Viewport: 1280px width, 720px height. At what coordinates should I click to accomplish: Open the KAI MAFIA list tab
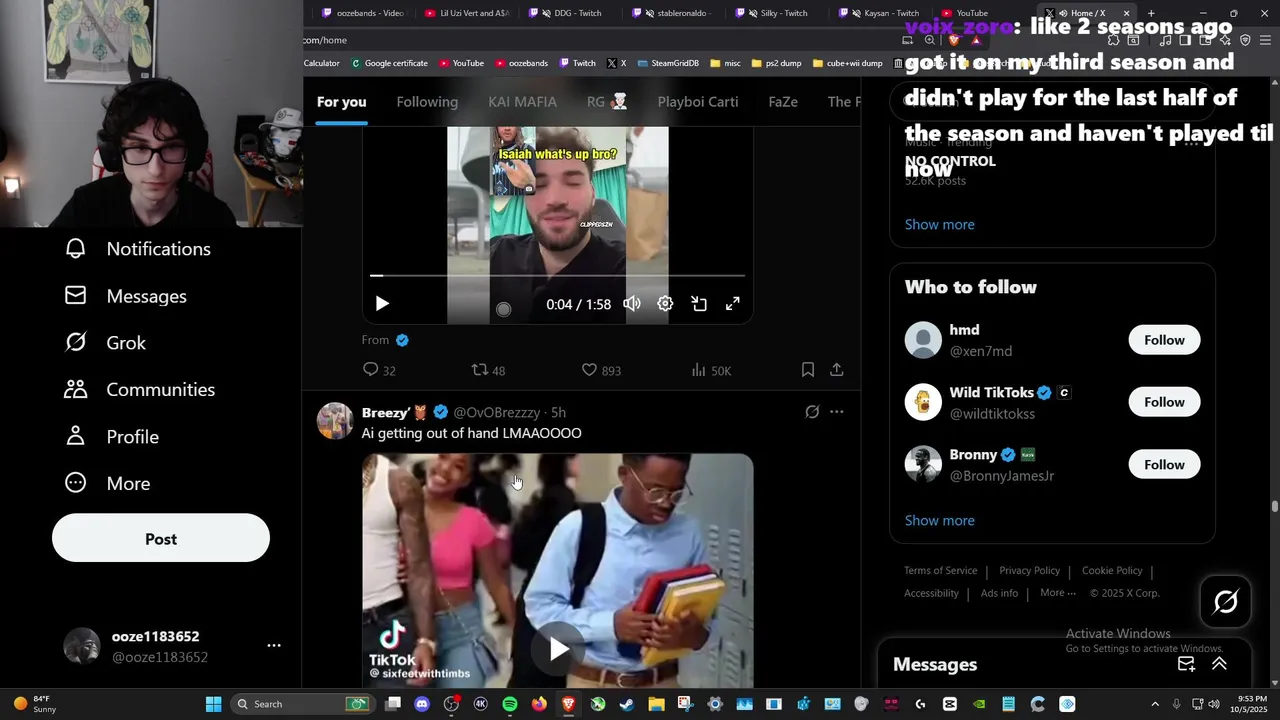(522, 102)
